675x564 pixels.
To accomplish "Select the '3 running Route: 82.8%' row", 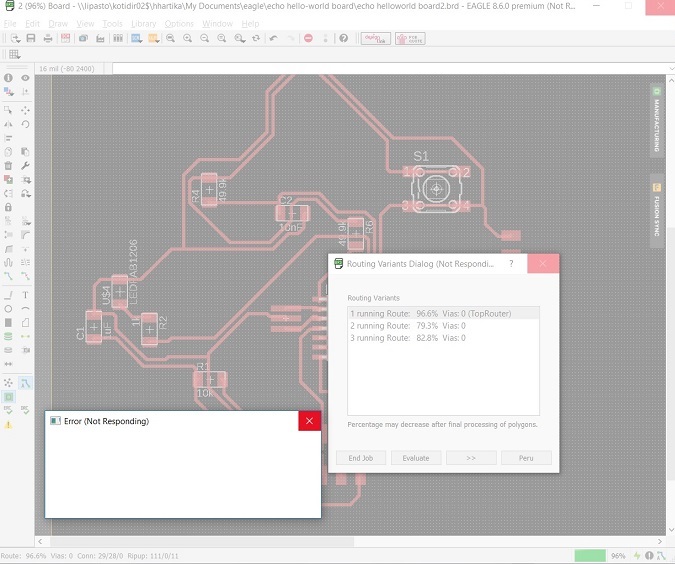I will click(x=443, y=338).
